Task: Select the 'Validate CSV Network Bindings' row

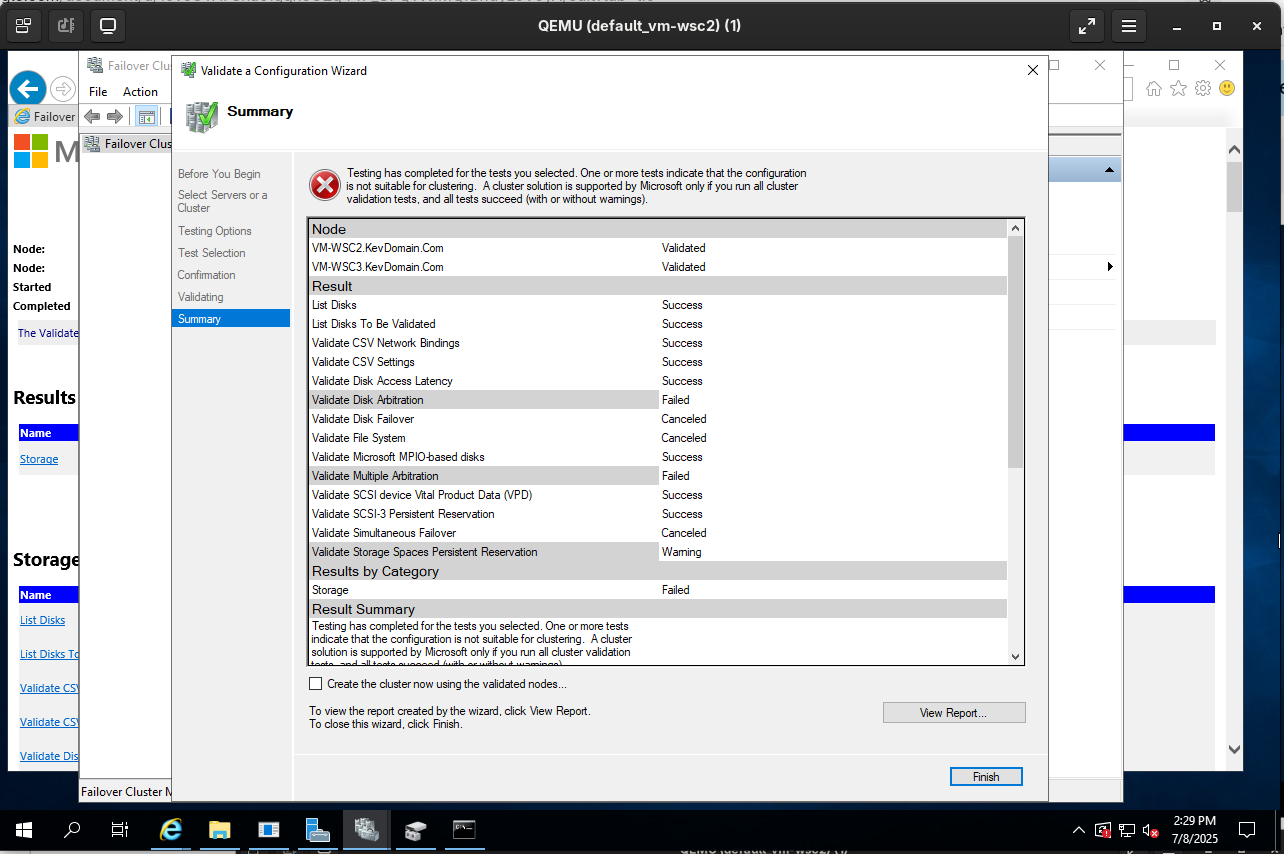Action: 658,343
